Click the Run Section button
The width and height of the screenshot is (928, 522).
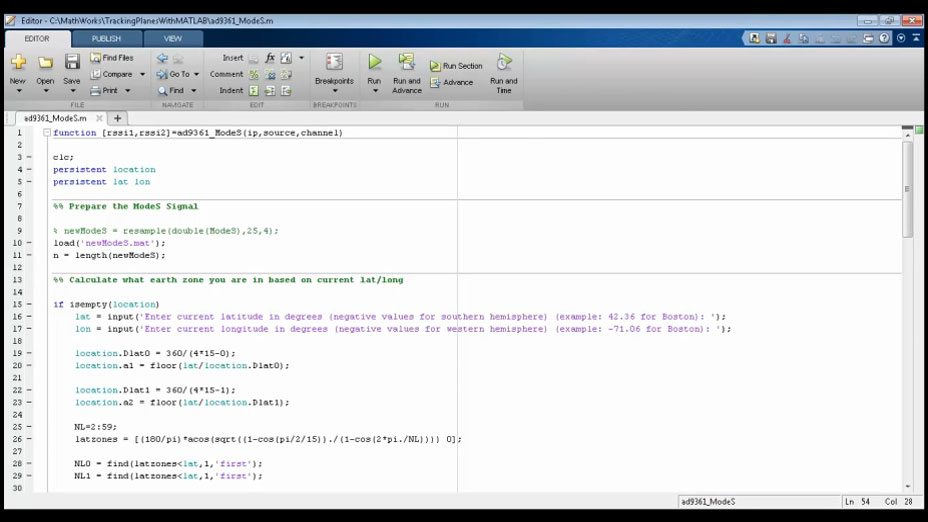456,66
